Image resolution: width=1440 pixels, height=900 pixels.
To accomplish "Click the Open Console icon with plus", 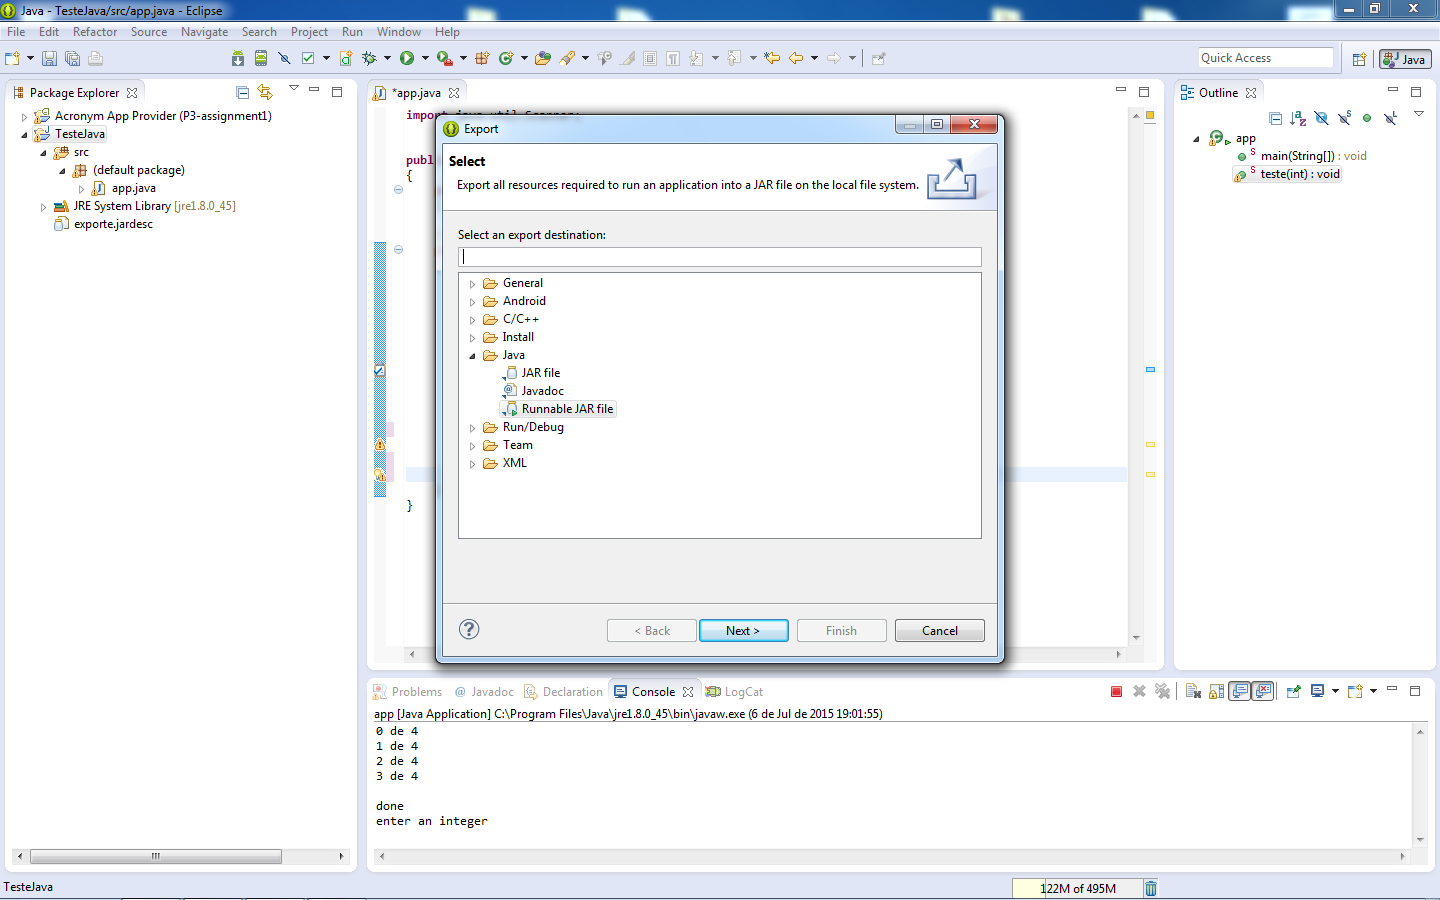I will click(x=1356, y=691).
